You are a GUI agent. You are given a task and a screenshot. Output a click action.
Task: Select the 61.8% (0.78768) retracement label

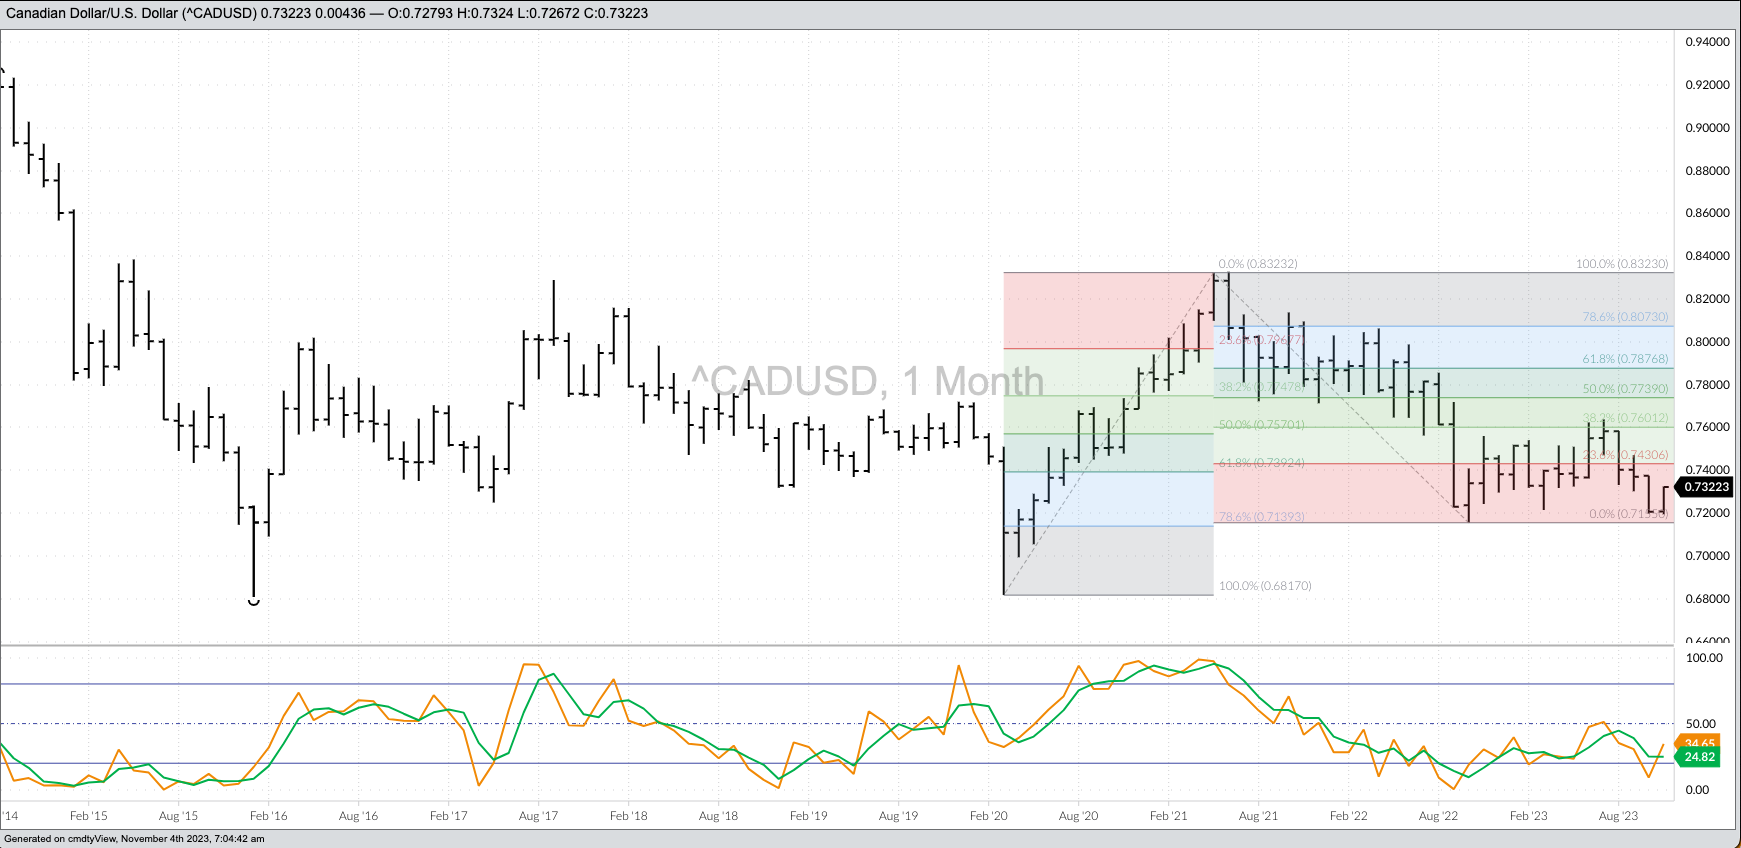coord(1624,359)
